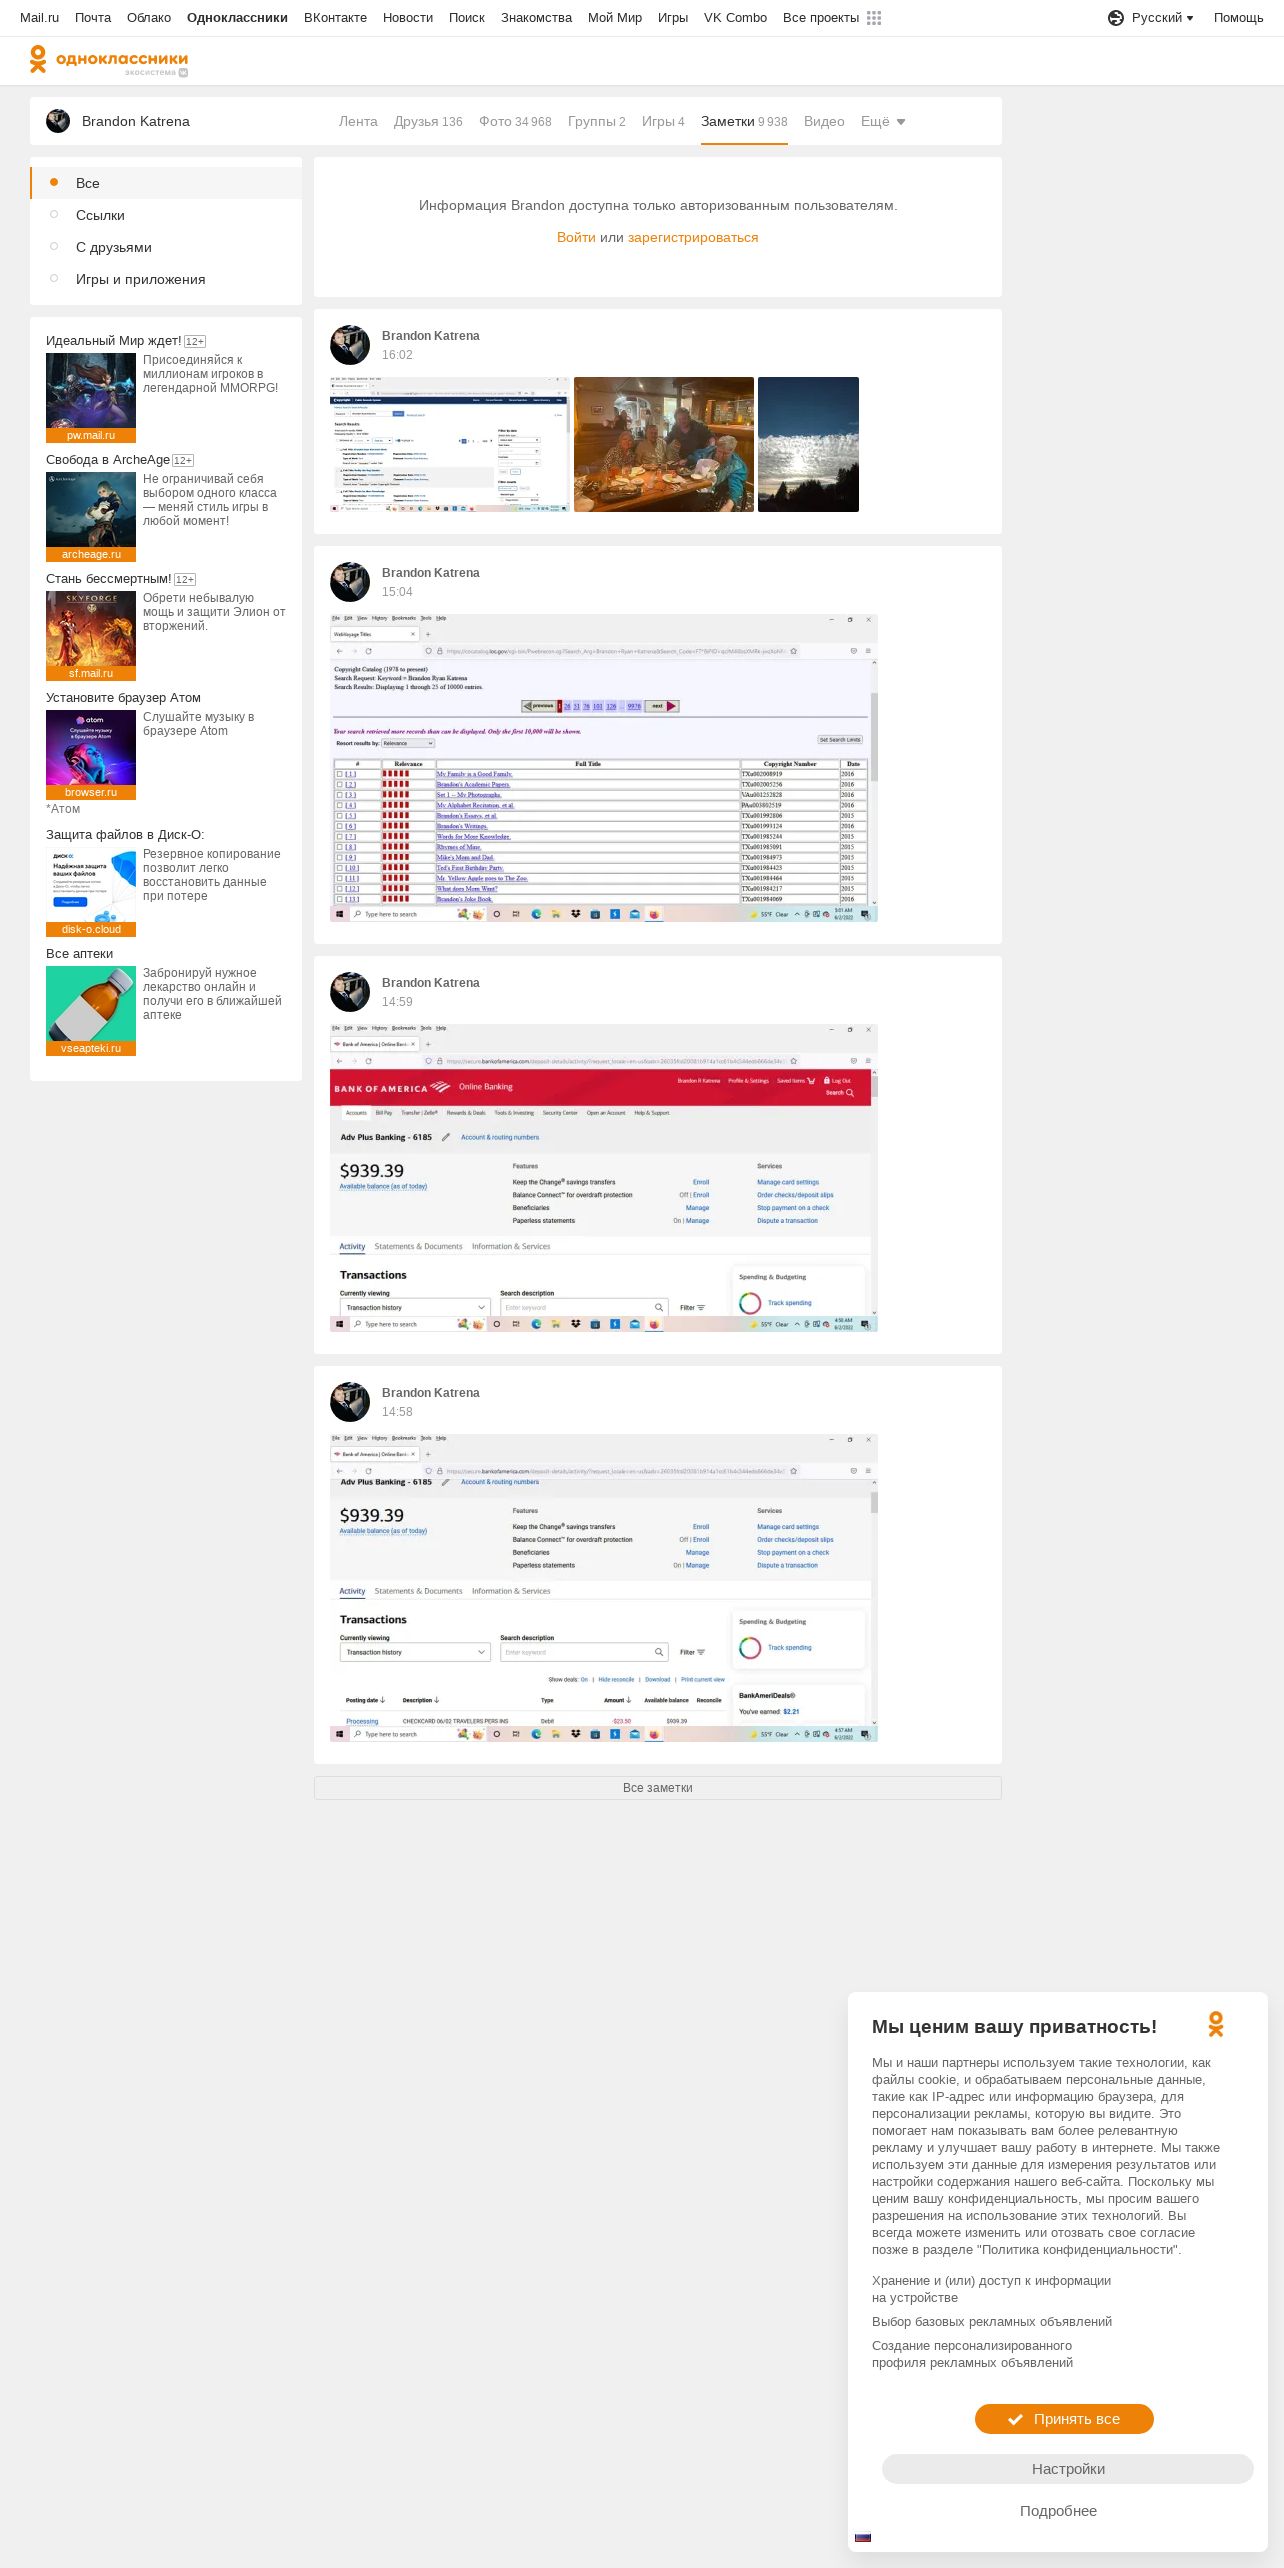Select the Ссылки notes filter

(166, 215)
